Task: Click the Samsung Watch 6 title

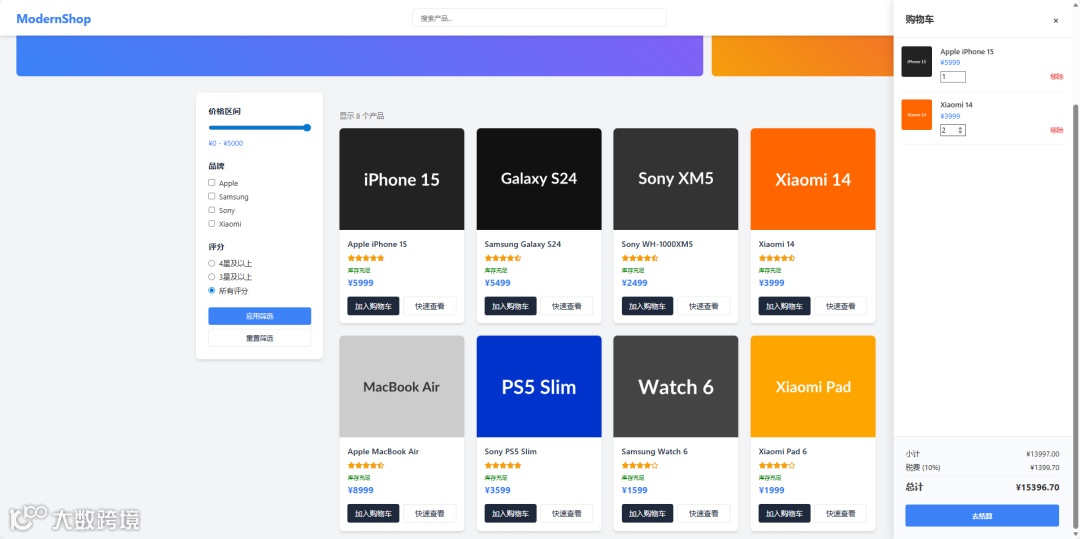Action: 654,452
